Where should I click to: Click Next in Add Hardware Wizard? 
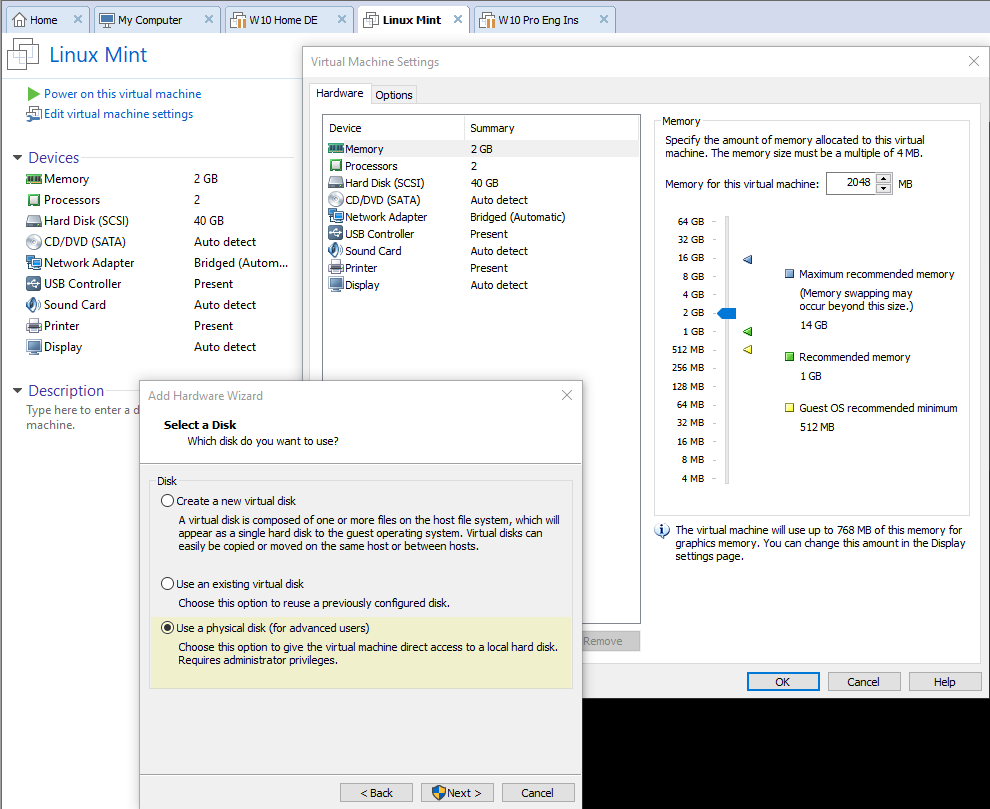[457, 793]
